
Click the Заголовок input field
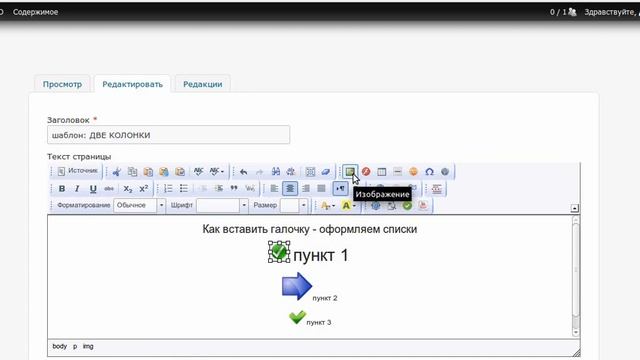[169, 135]
